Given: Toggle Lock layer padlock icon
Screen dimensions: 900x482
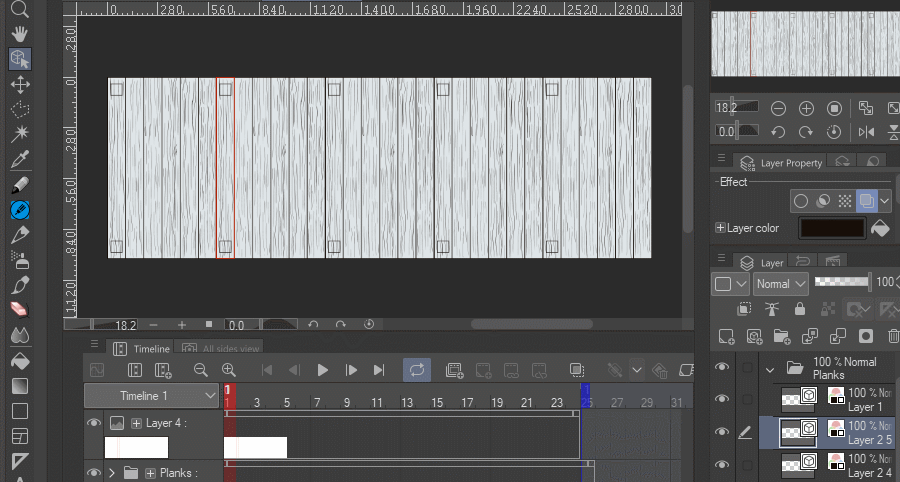Looking at the screenshot, I should point(800,309).
